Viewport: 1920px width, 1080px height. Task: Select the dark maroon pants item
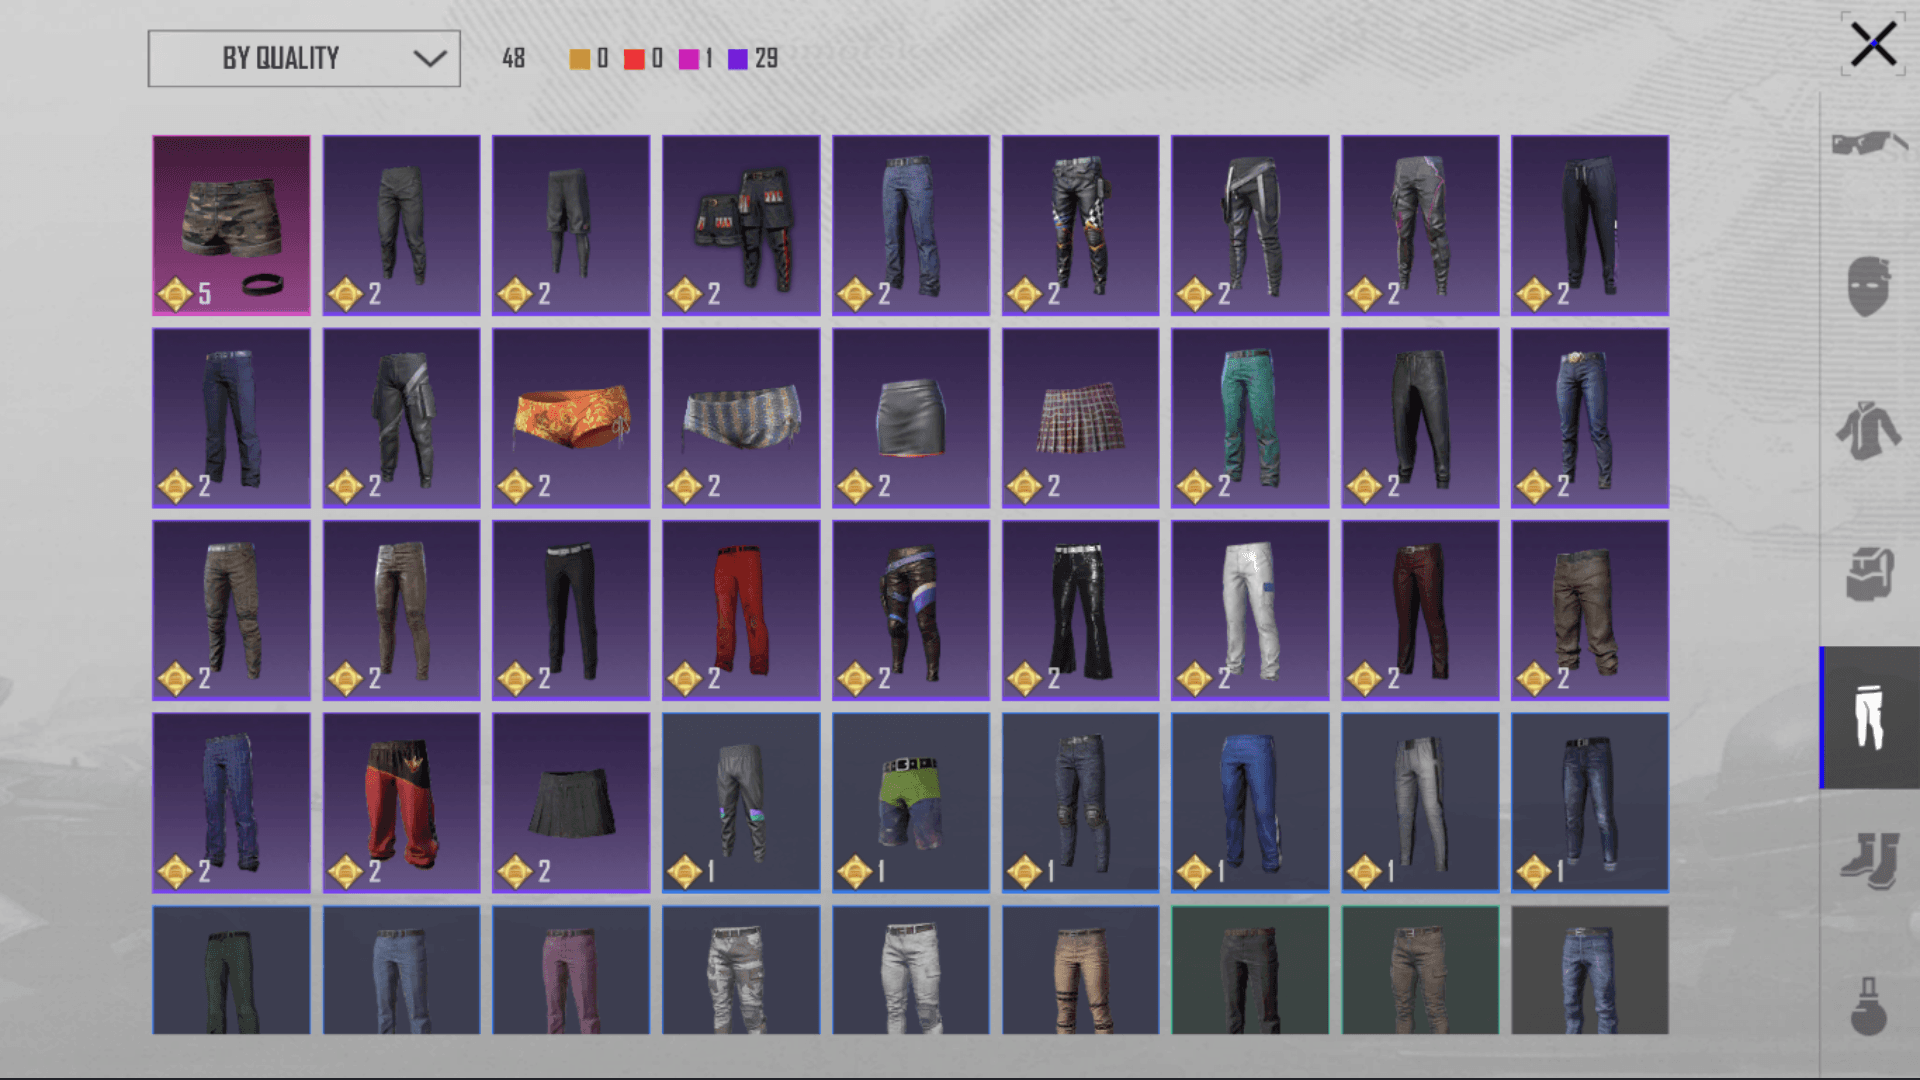point(1420,610)
